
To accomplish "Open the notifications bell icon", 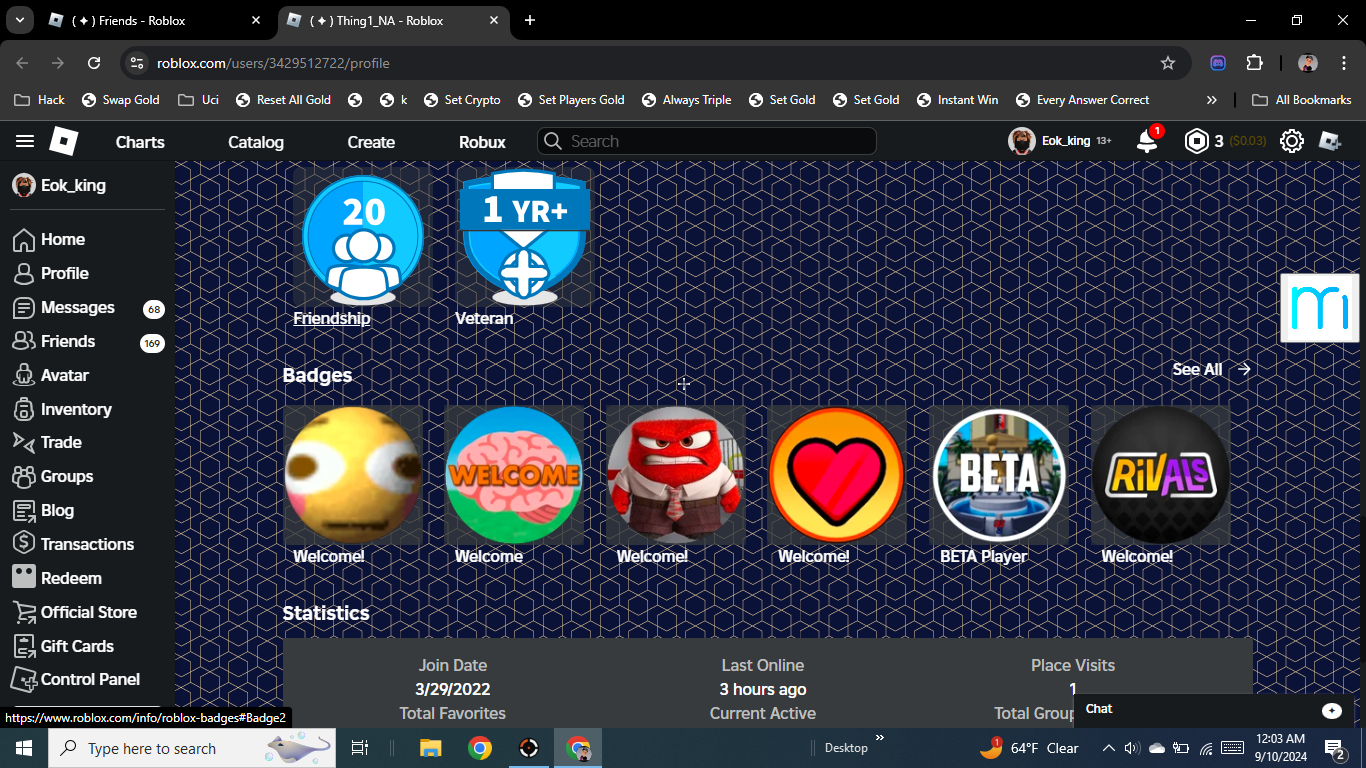I will pyautogui.click(x=1148, y=141).
